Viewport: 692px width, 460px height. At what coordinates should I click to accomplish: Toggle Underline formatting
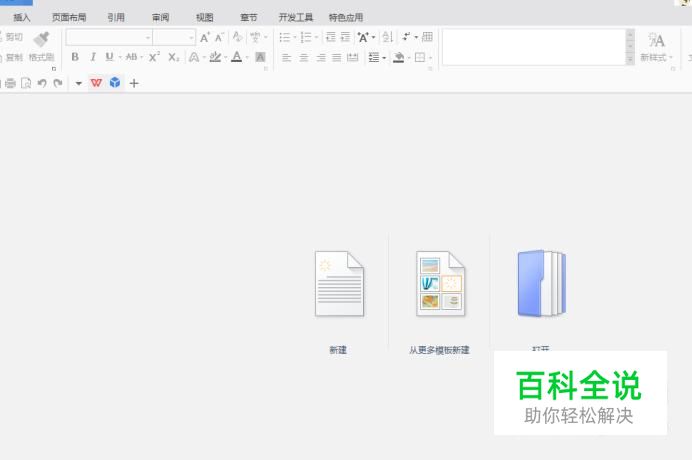click(109, 57)
